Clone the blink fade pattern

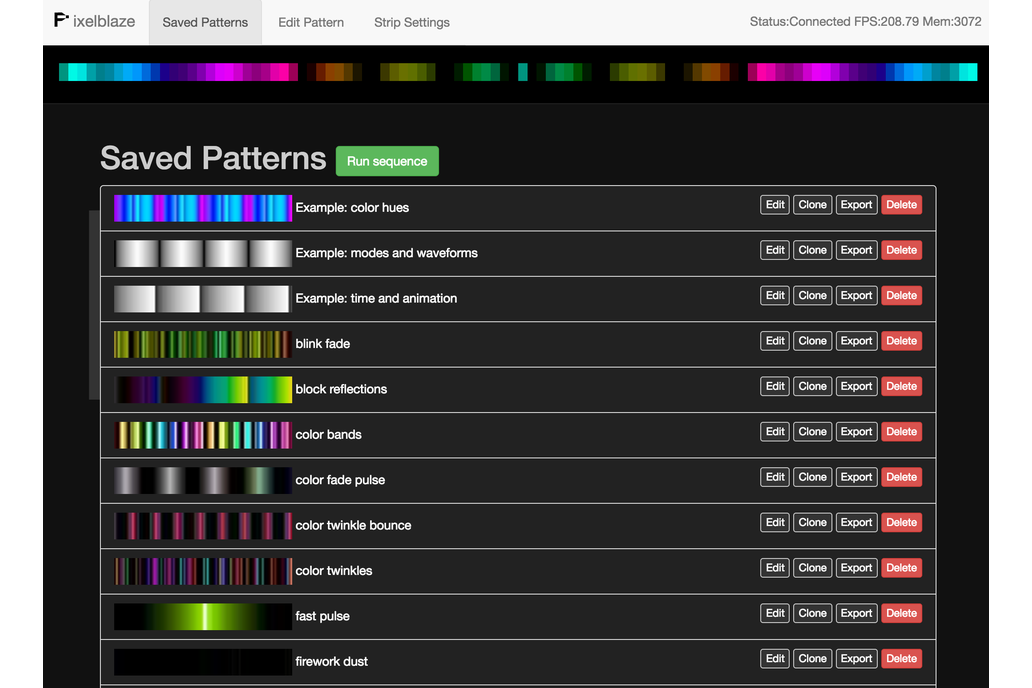(x=812, y=341)
